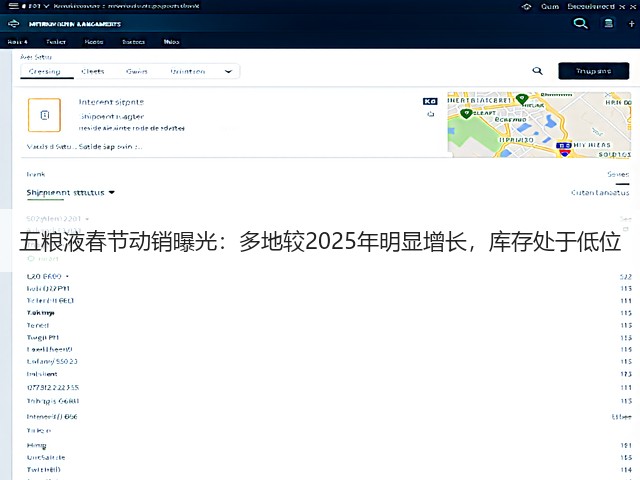Image resolution: width=640 pixels, height=480 pixels.
Task: Open search using the large header magnifier icon
Action: coord(580,23)
